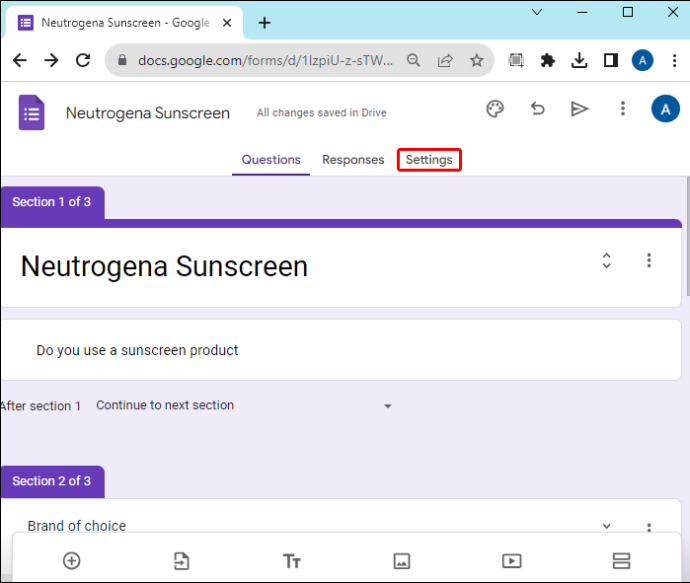Open the Extensions puzzle icon
690x583 pixels.
(x=548, y=60)
